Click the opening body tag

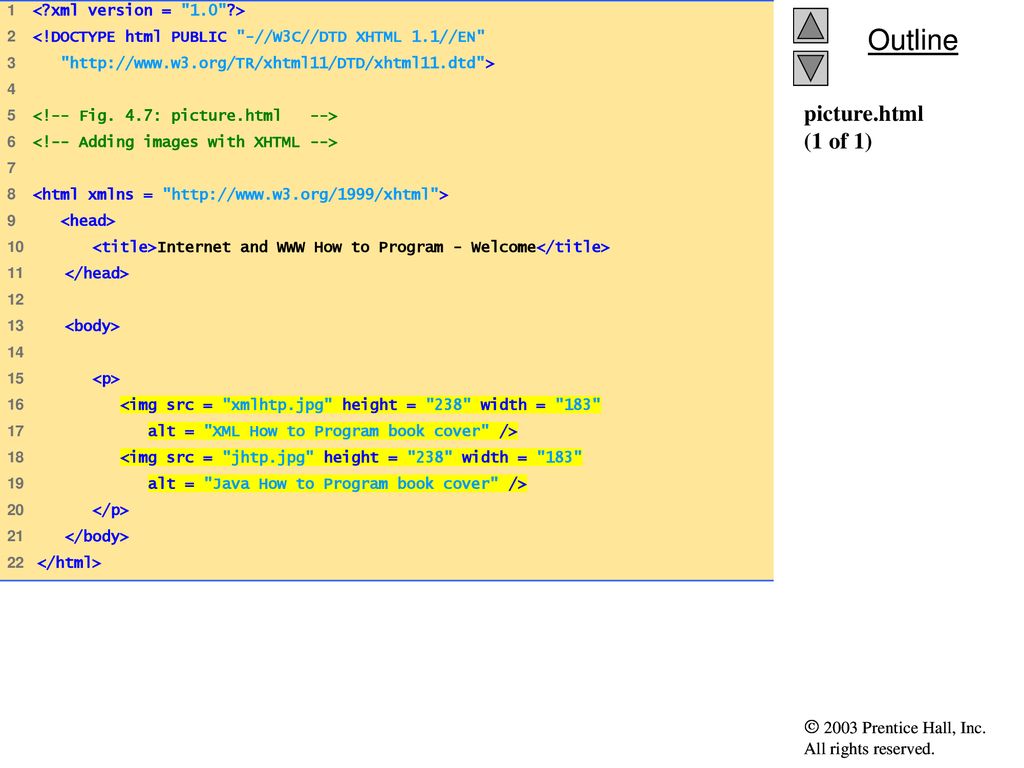(x=92, y=326)
